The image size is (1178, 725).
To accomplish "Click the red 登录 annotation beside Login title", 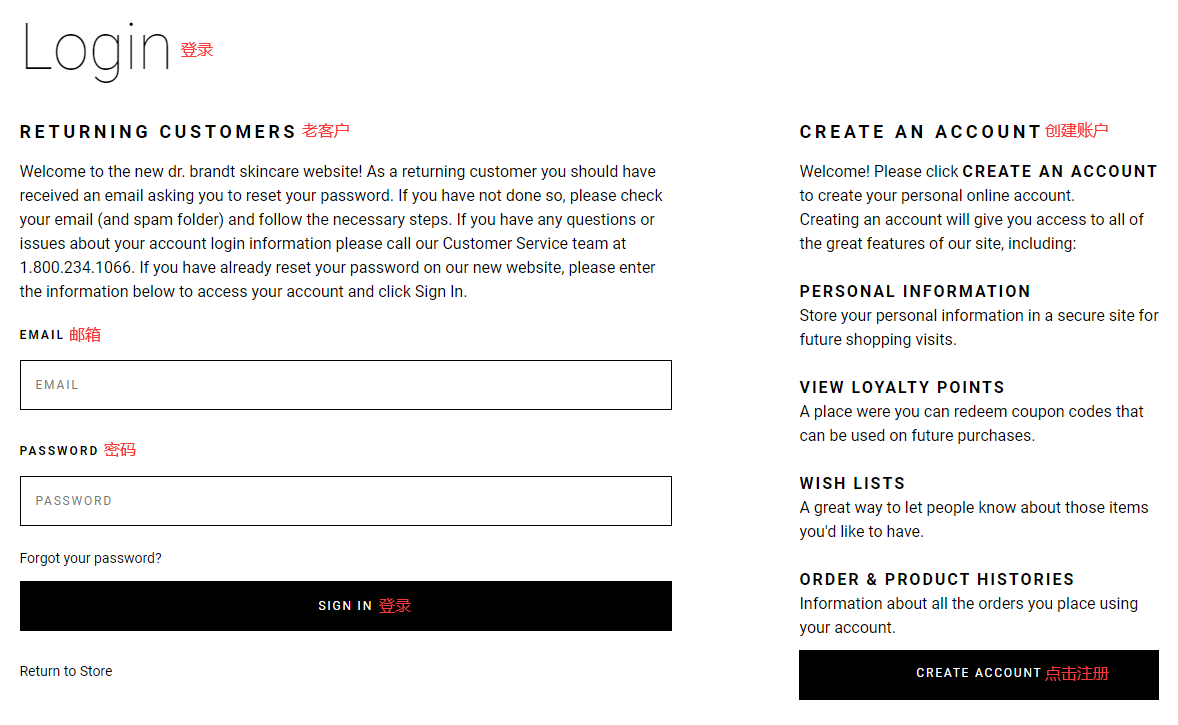I will (x=197, y=50).
